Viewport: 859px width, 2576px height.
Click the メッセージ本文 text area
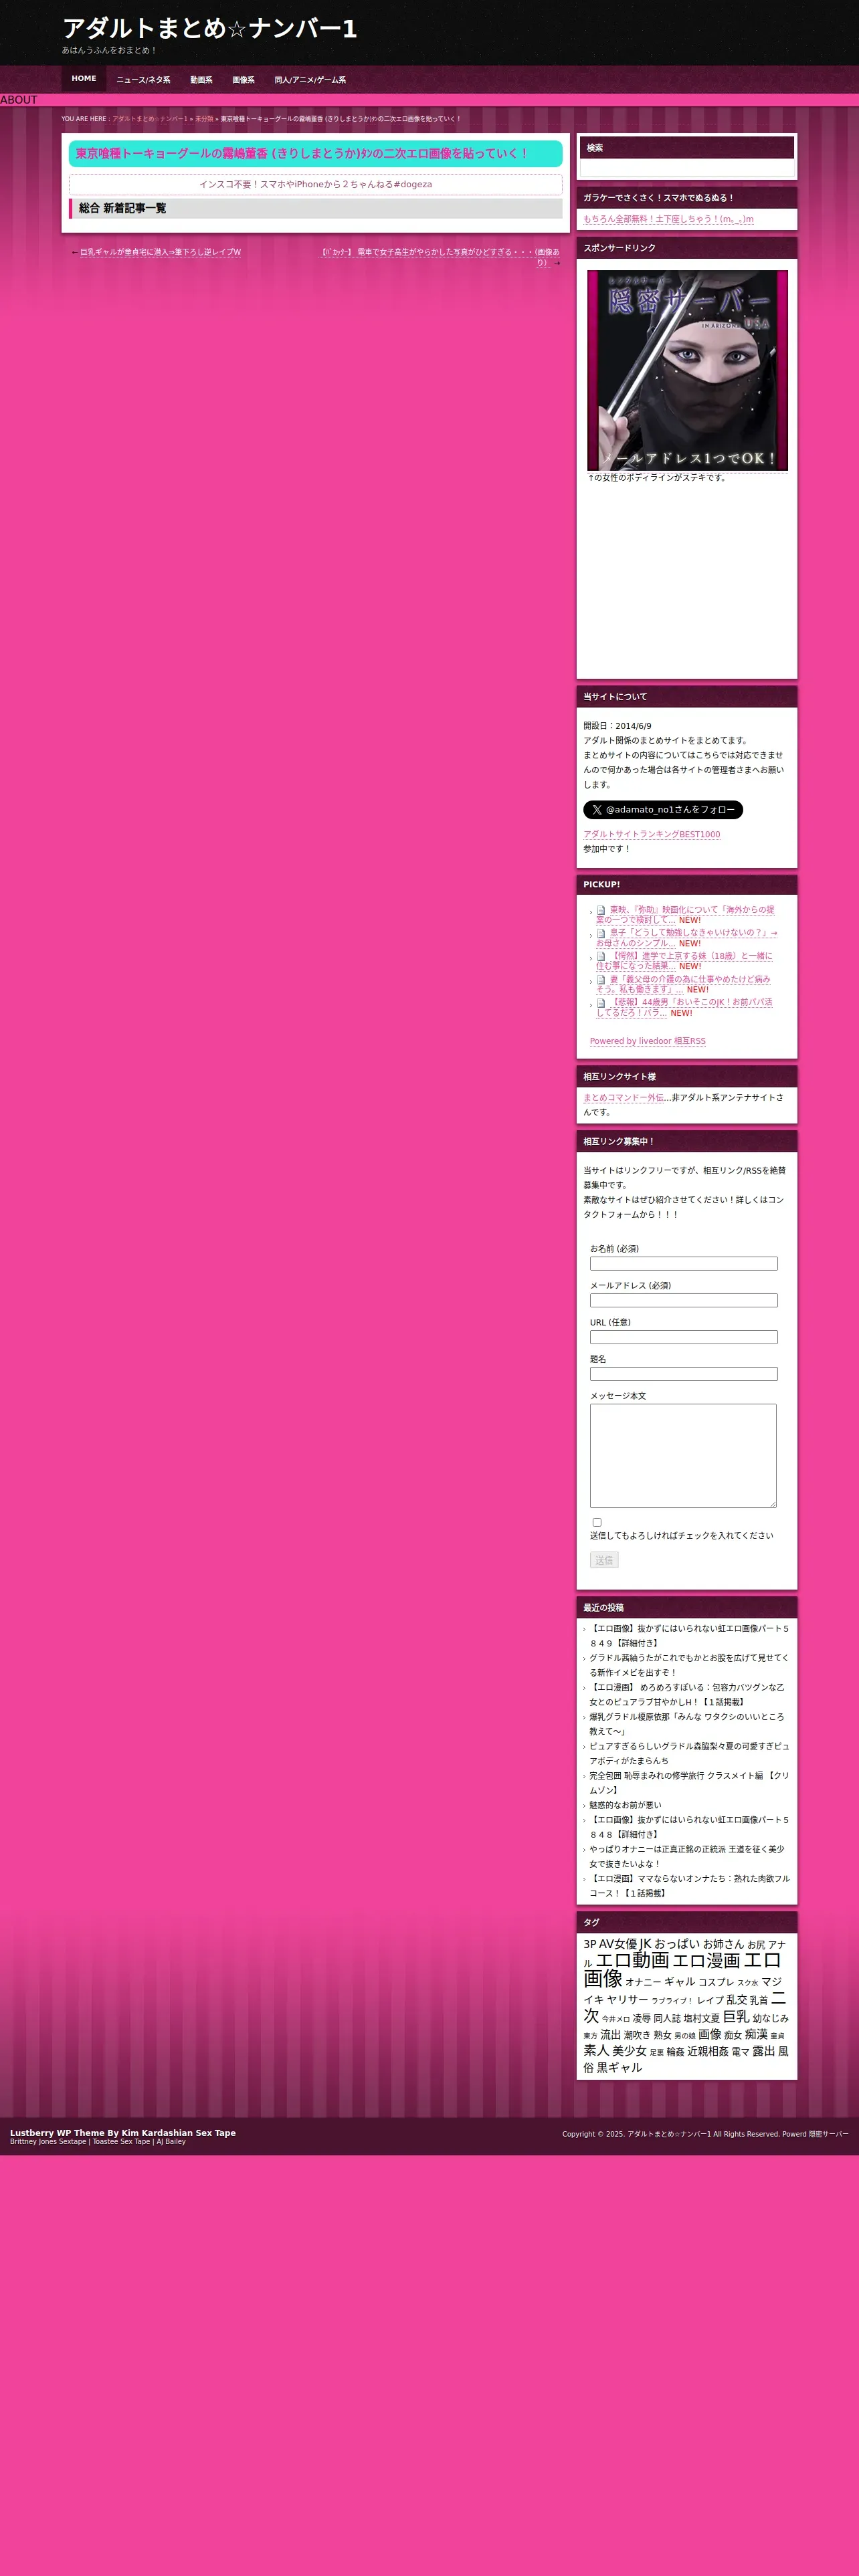coord(683,1456)
